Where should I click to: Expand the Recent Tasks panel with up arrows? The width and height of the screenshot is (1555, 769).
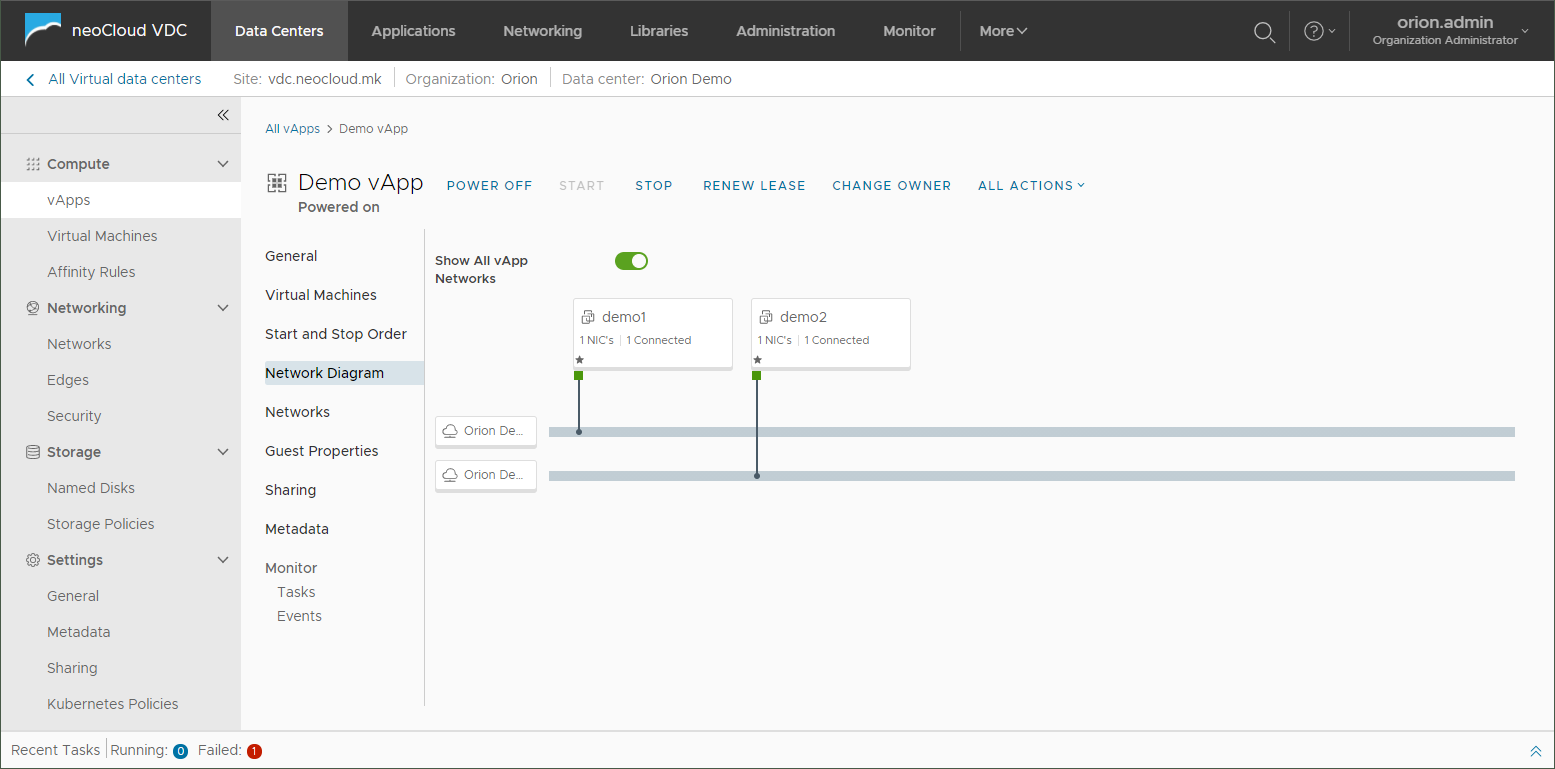(x=1536, y=751)
